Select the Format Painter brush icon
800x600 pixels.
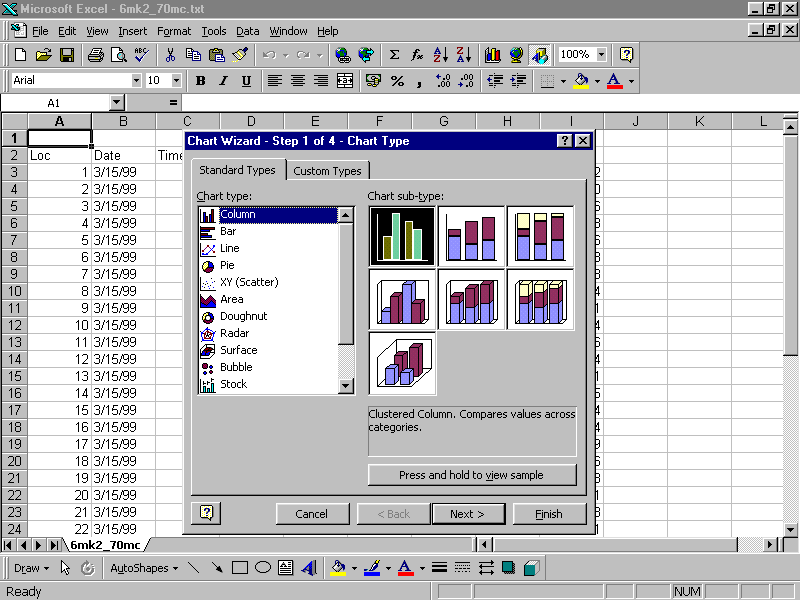point(240,55)
